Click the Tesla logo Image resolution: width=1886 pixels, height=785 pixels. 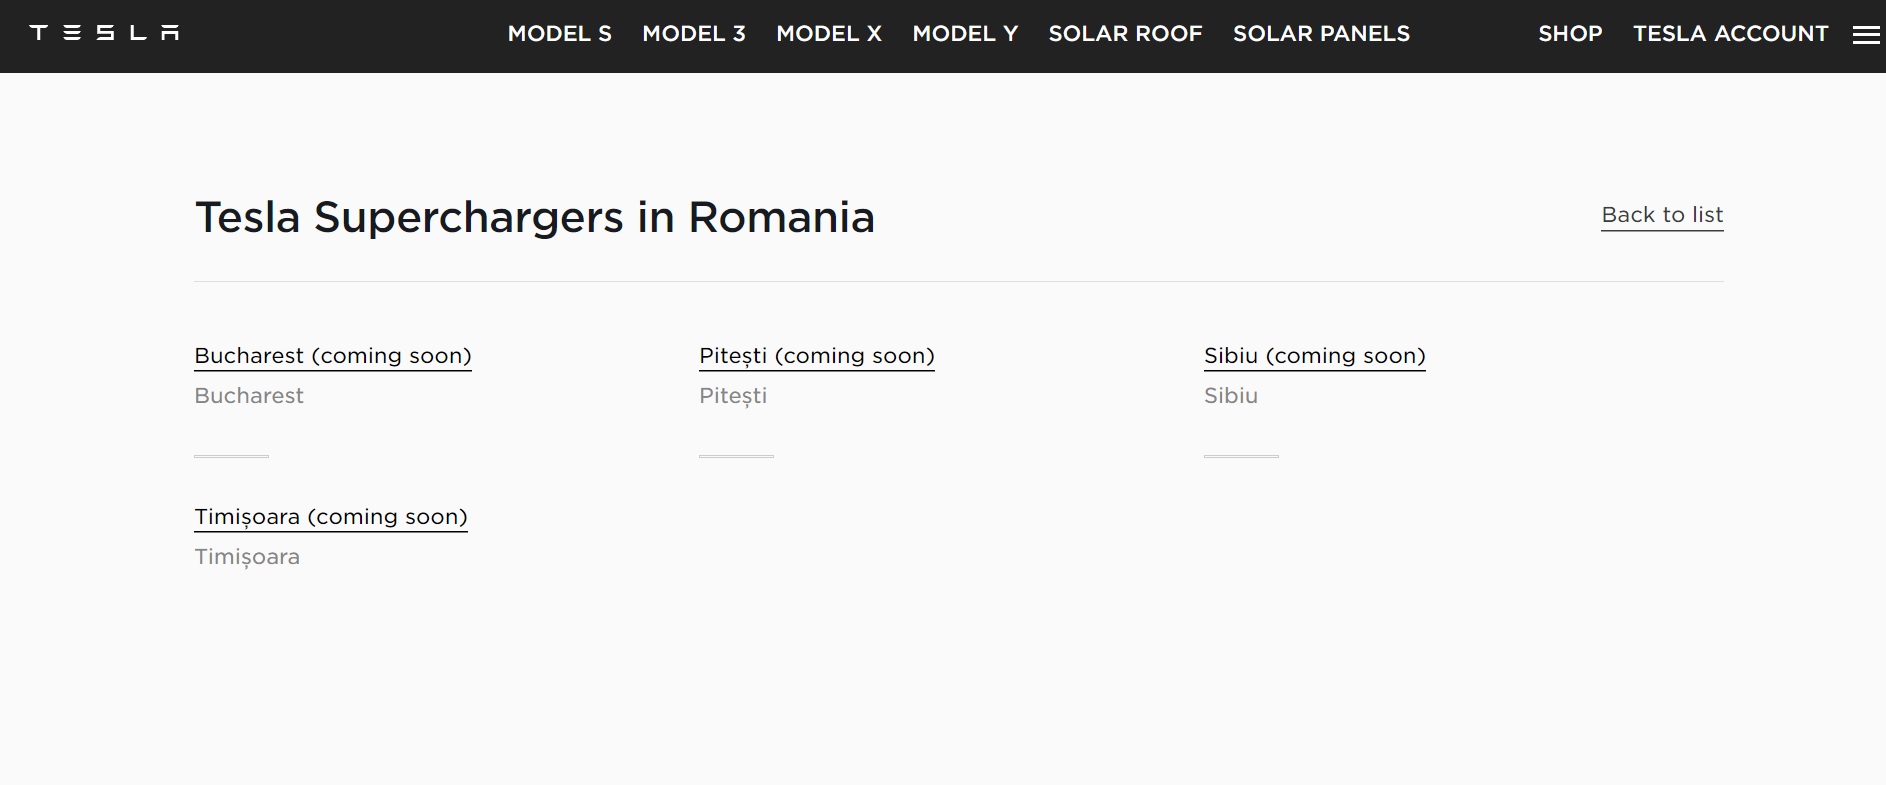[105, 33]
